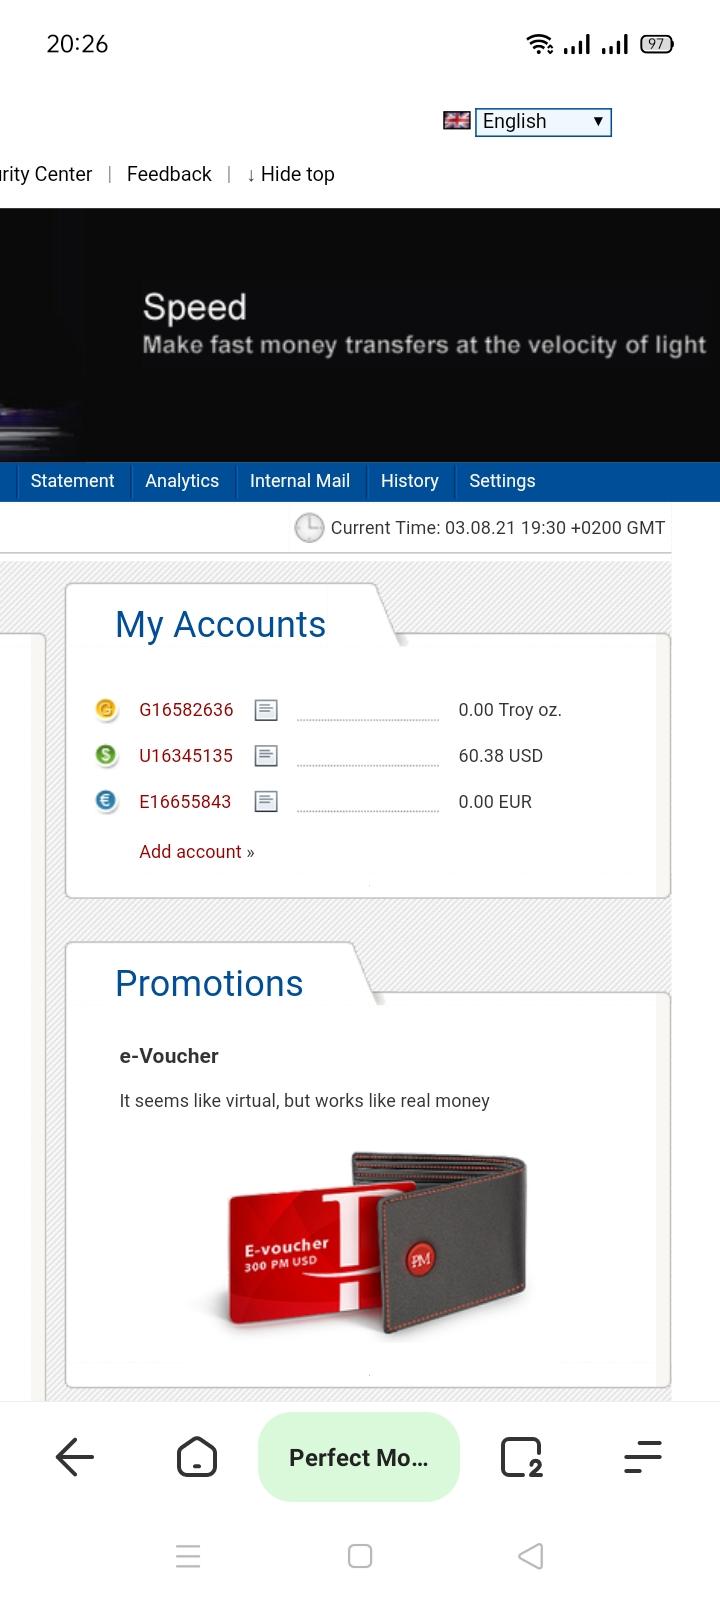Select the 60.38 USD balance
720x1600 pixels.
[501, 756]
